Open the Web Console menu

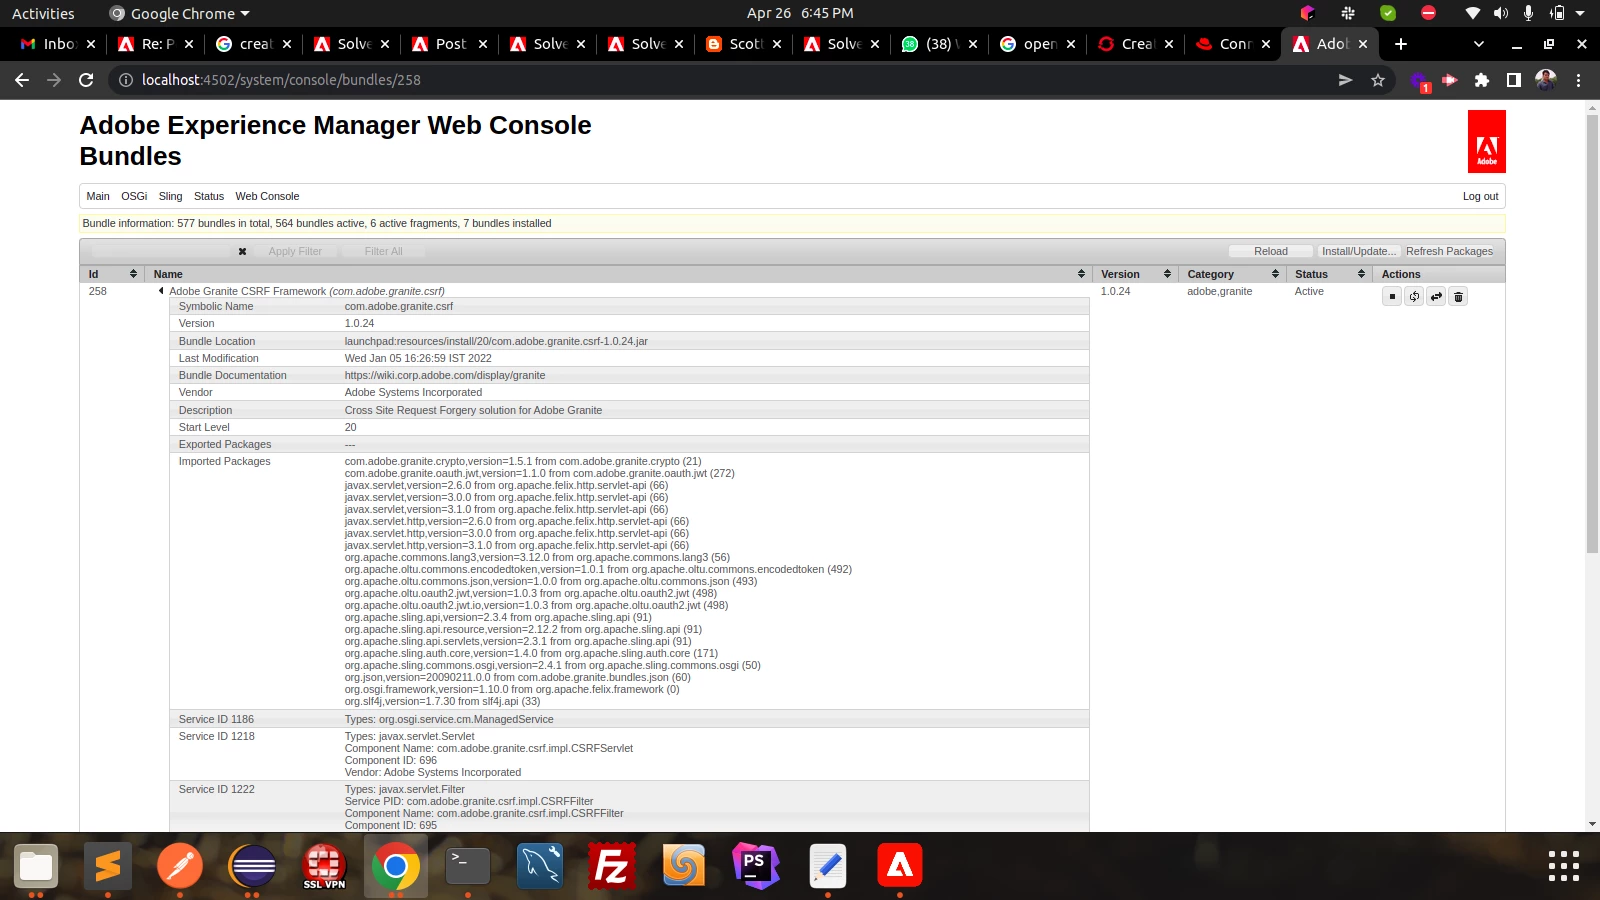[x=267, y=196]
